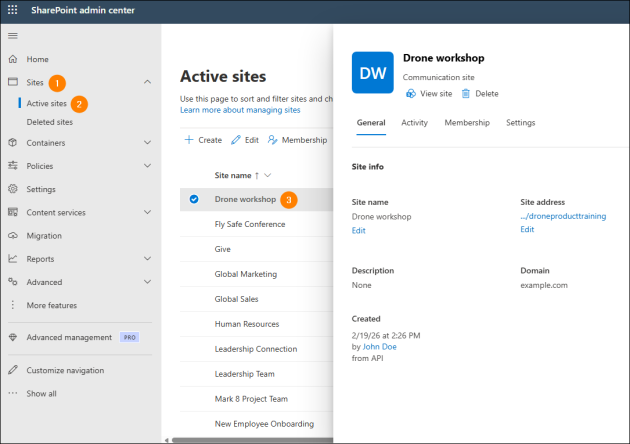This screenshot has height=444, width=630.
Task: Follow Learn more about managing sites link
Action: tap(240, 110)
